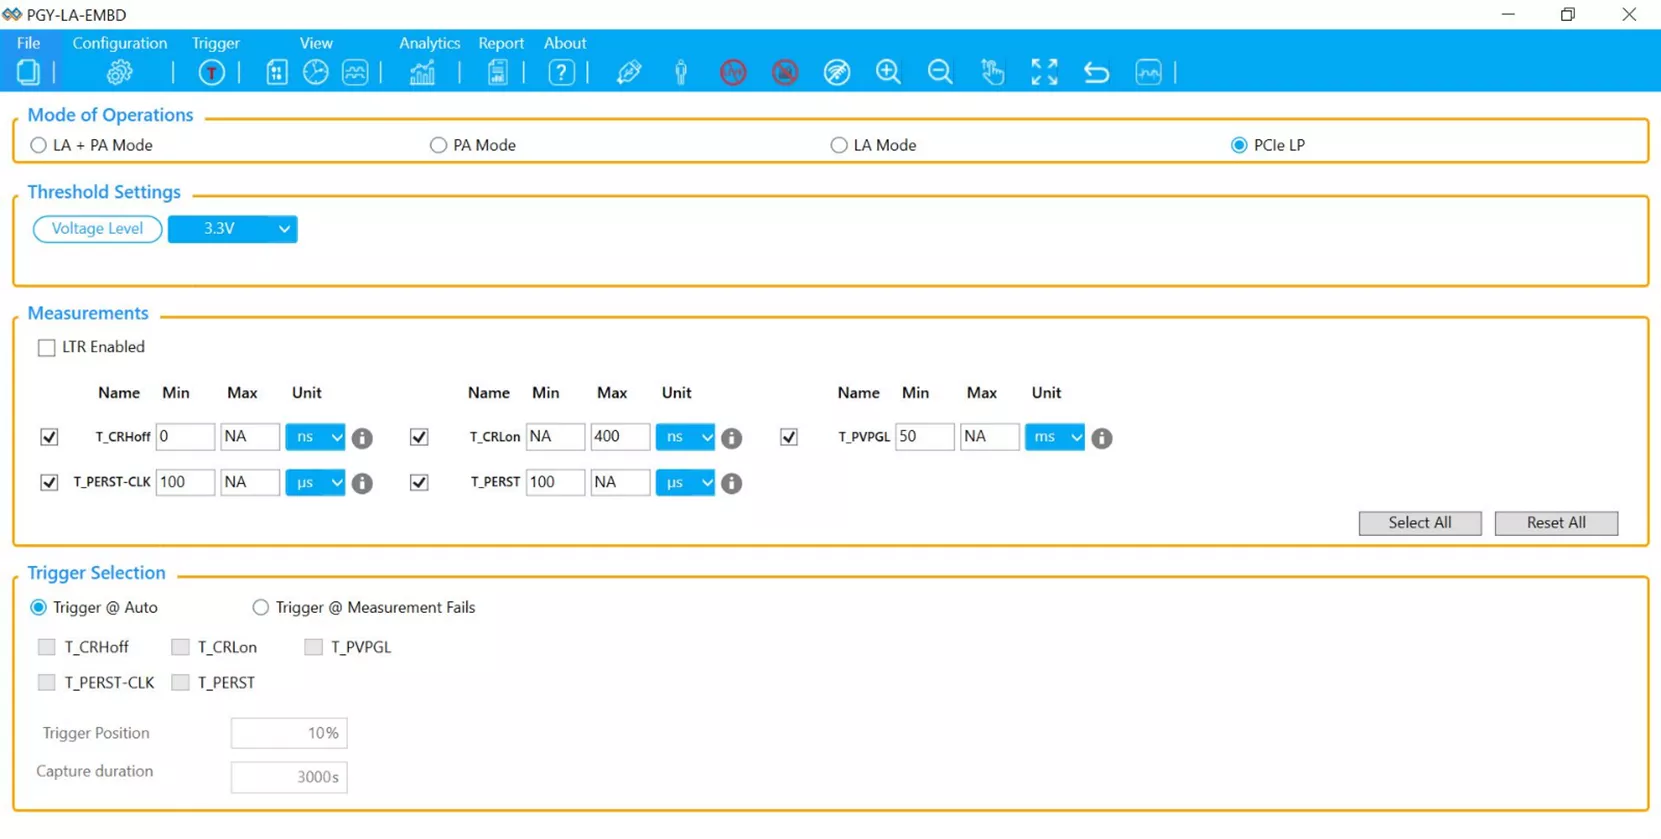Screen dimensions: 1661x839
Task: Click the Configuration gear icon
Action: pyautogui.click(x=120, y=73)
